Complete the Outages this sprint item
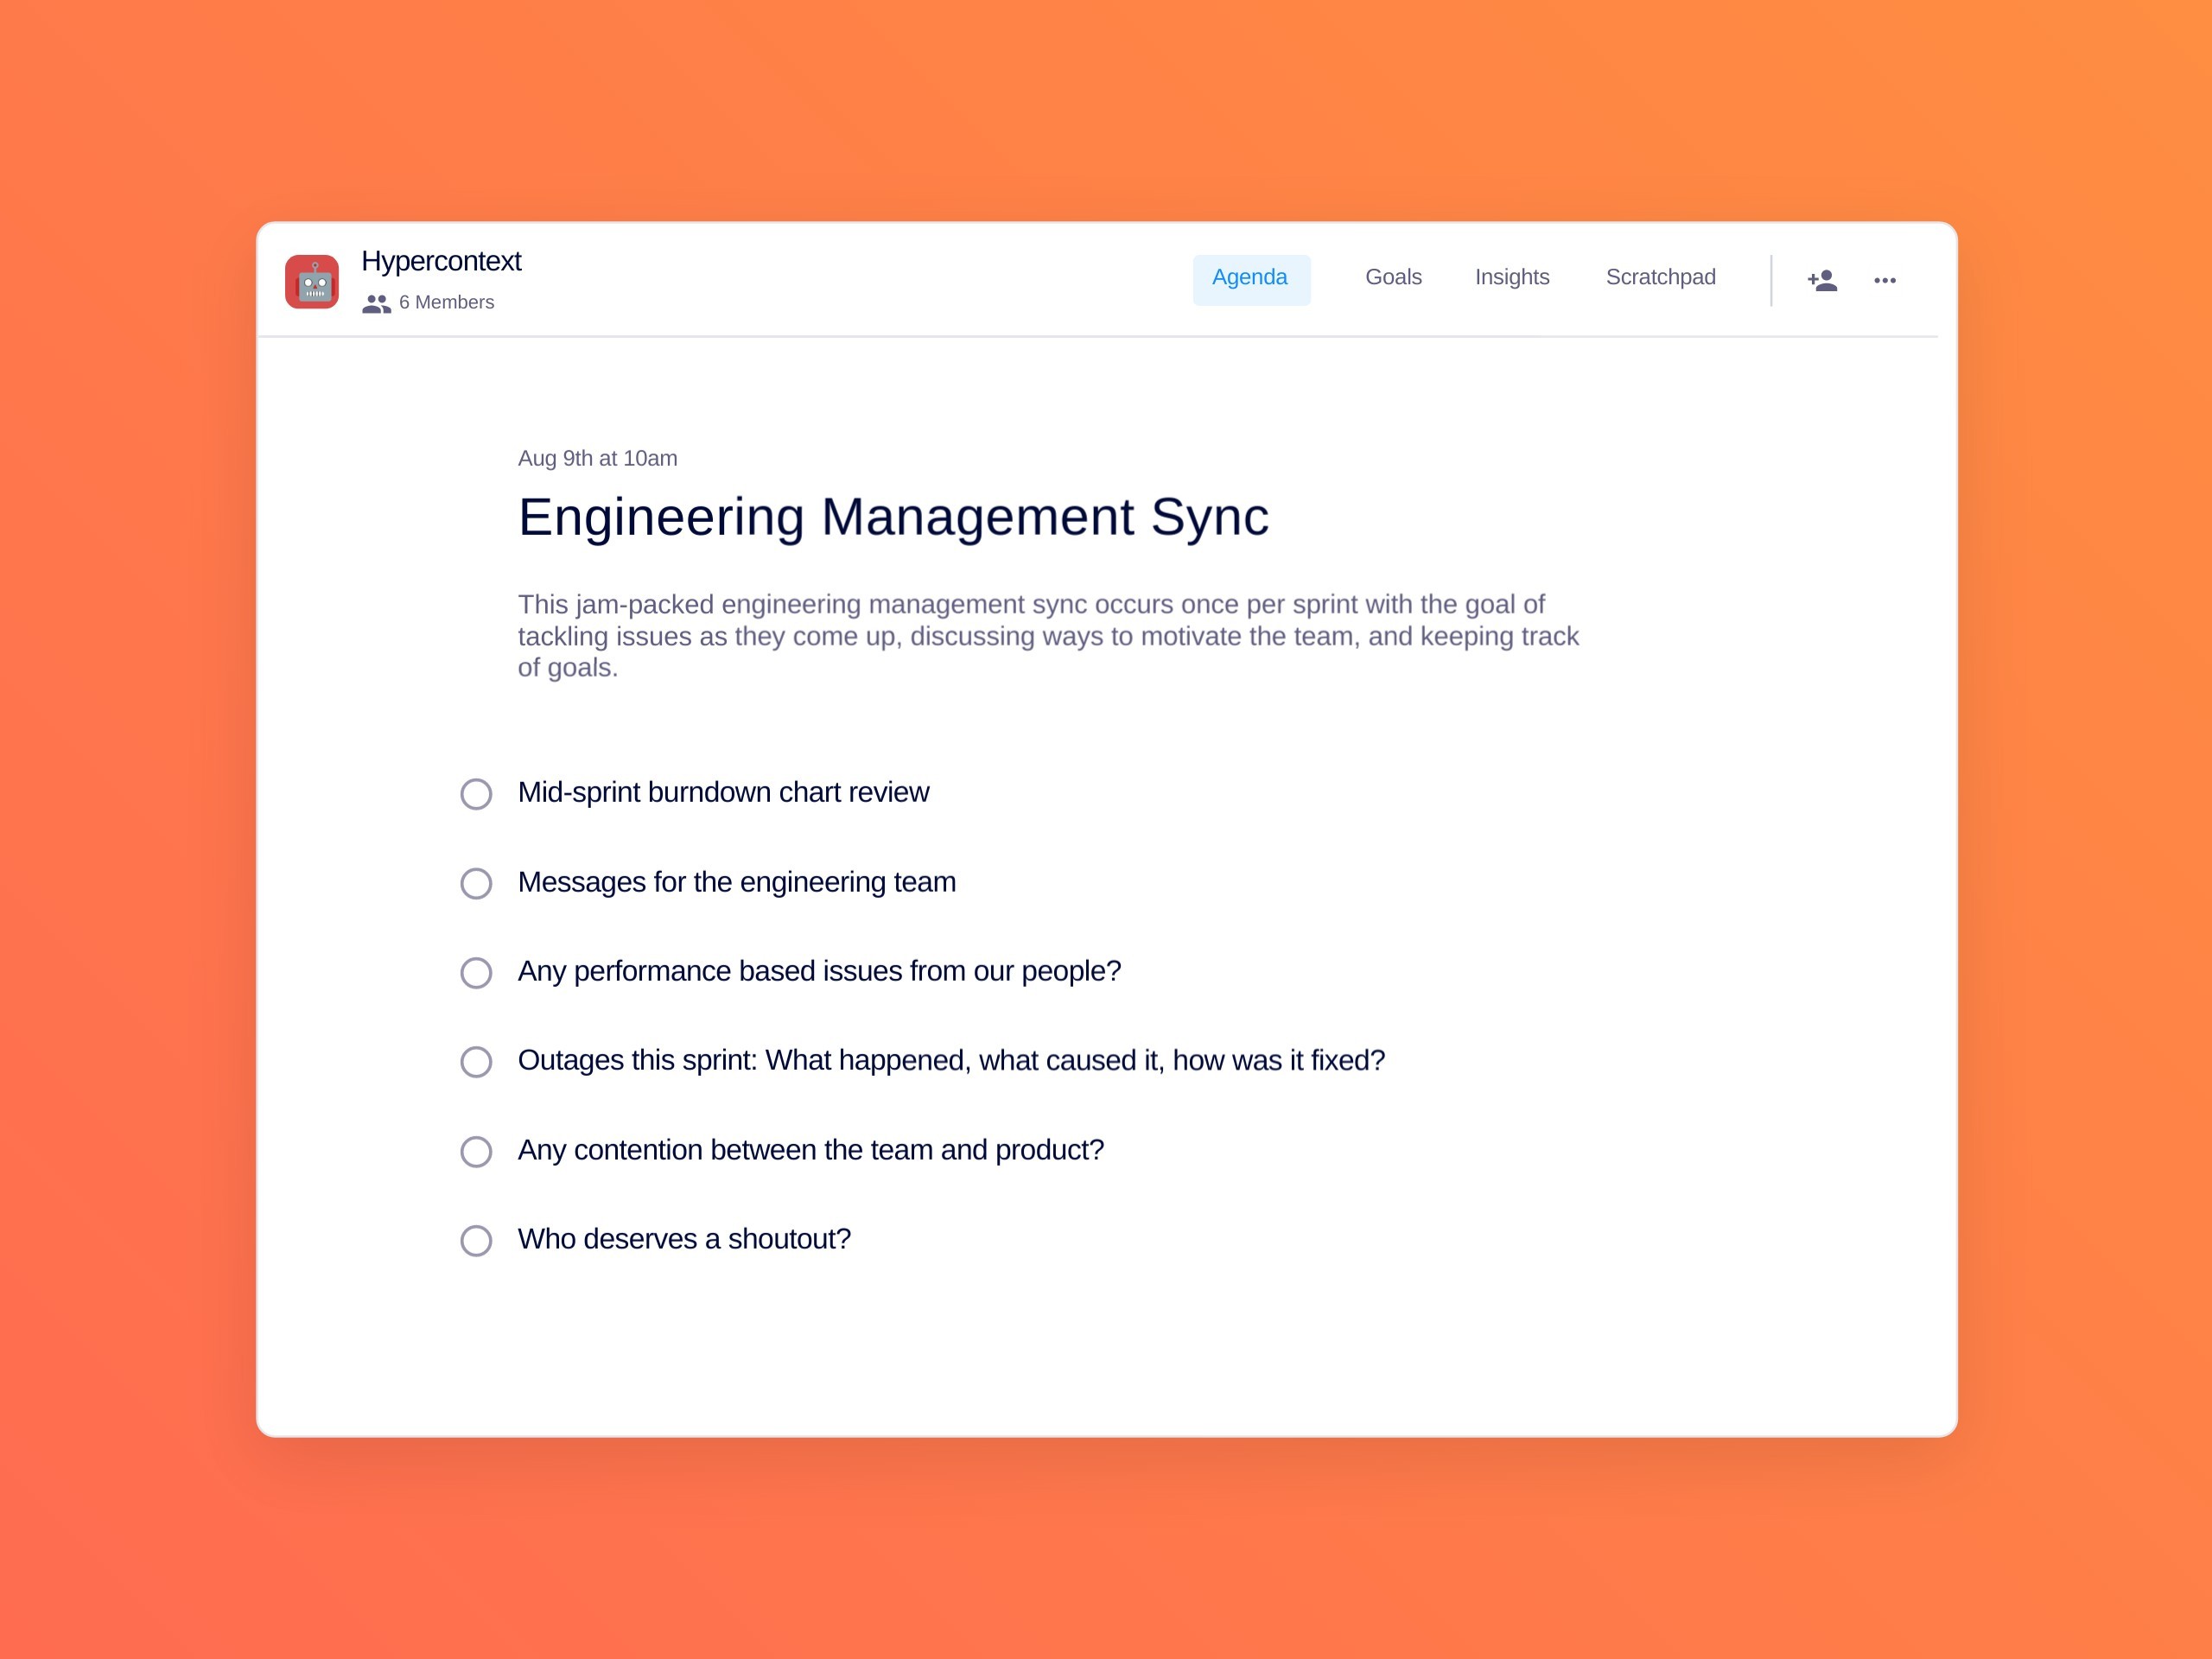The image size is (2212, 1659). coord(476,1062)
